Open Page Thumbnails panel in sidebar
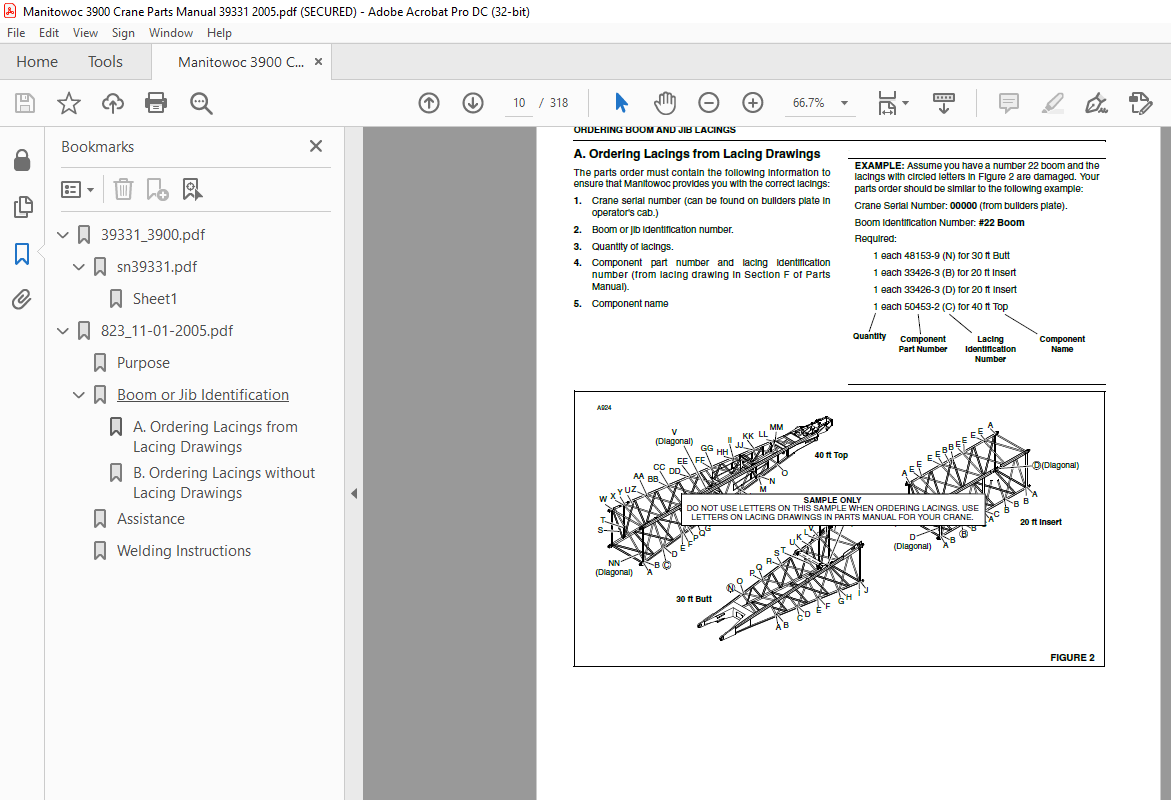The height and width of the screenshot is (800, 1171). coord(22,207)
